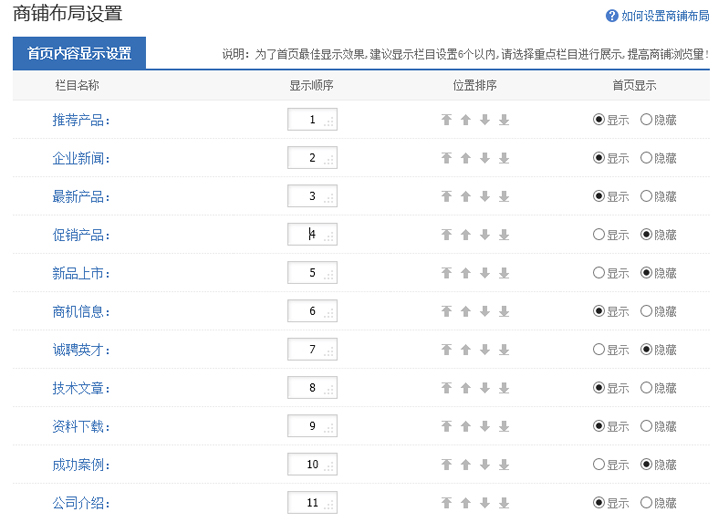Screen dimensions: 715x525
Task: Click the 推荐产品 column name
Action: (81, 120)
